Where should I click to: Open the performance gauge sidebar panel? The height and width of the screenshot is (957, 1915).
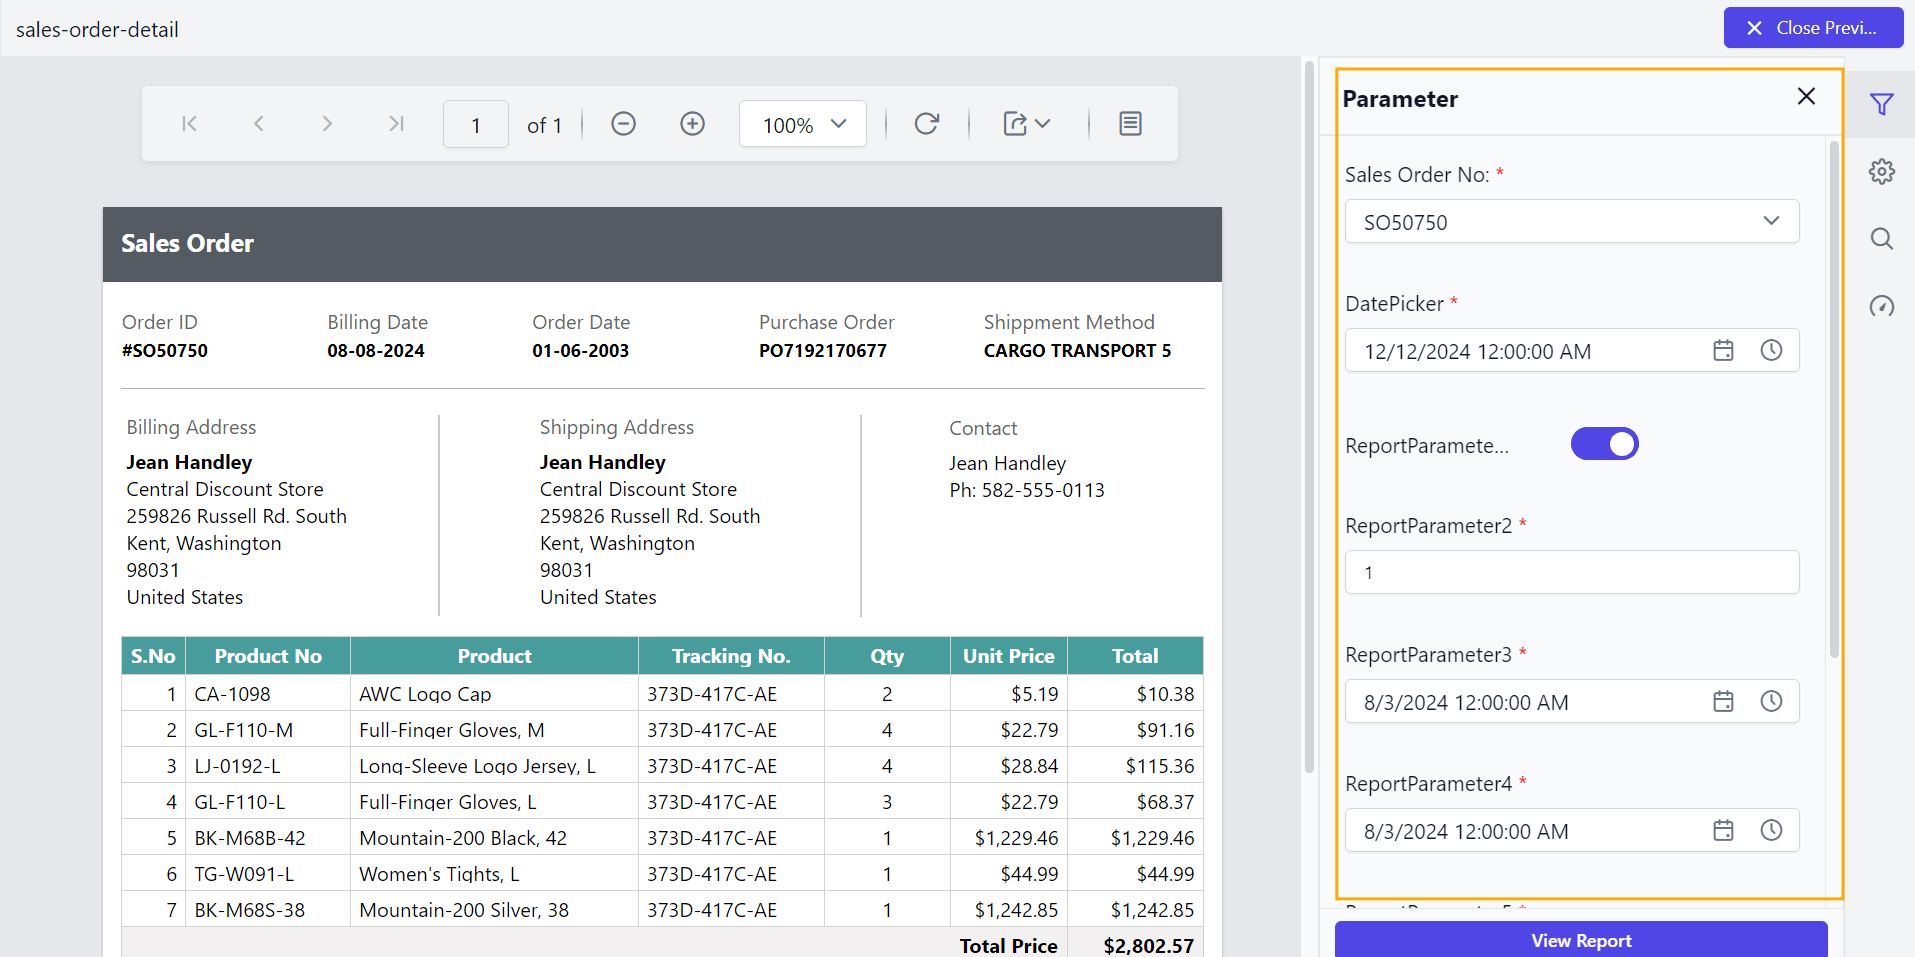click(1883, 306)
